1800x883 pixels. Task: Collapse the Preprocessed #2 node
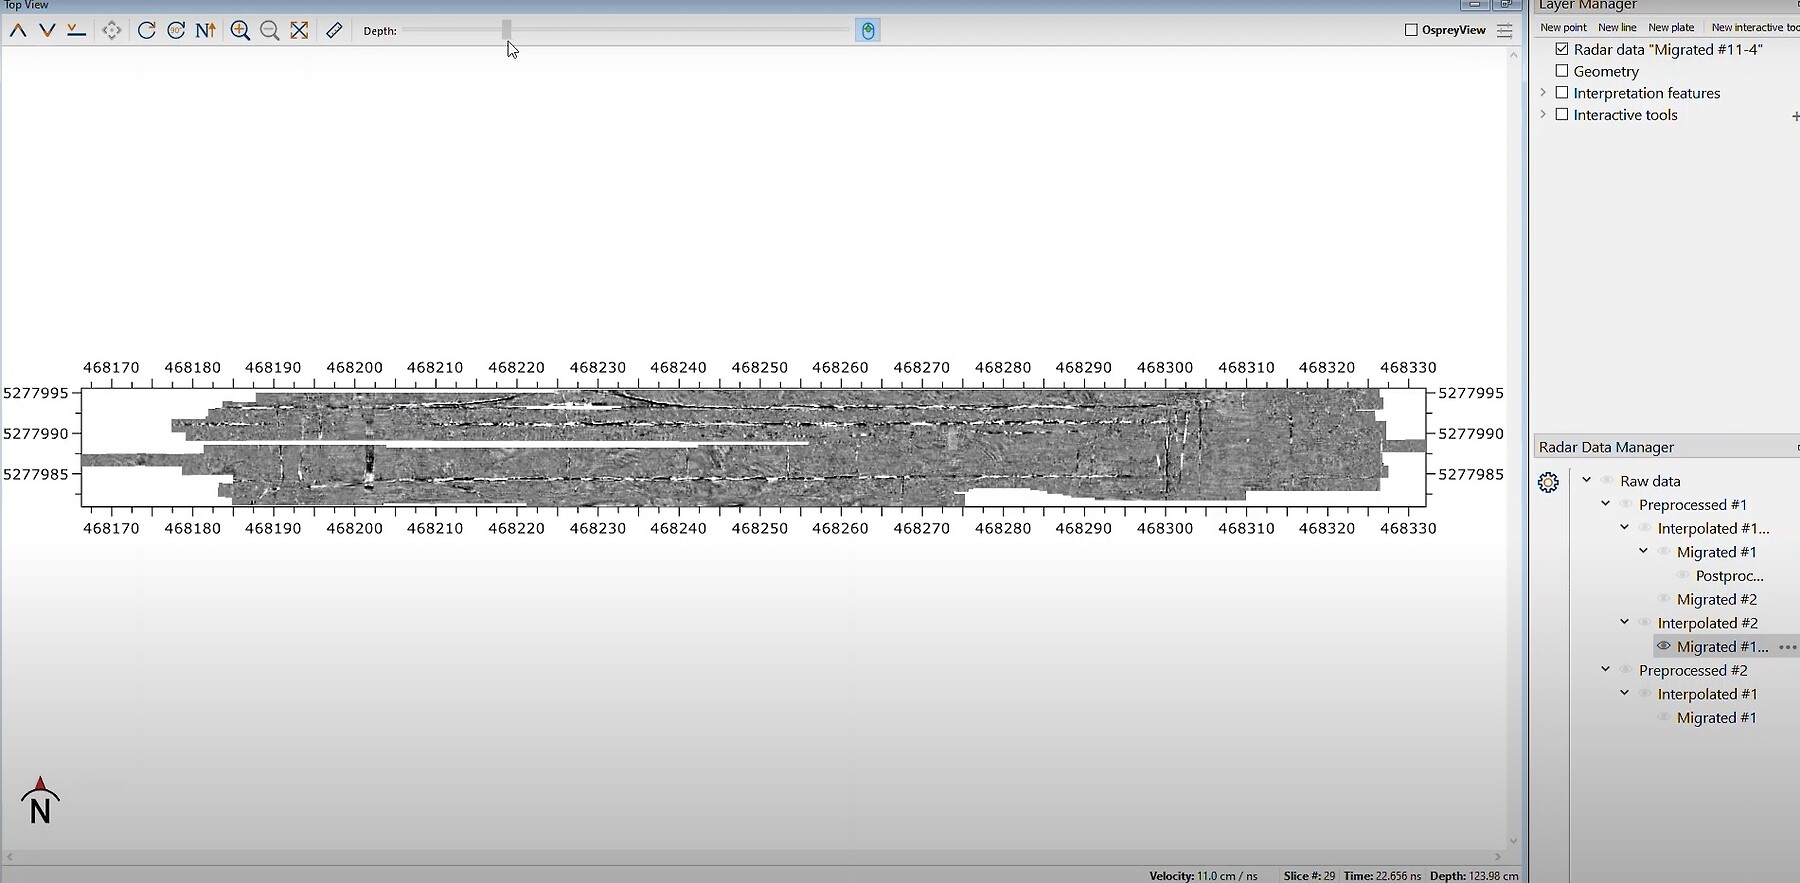click(1605, 670)
